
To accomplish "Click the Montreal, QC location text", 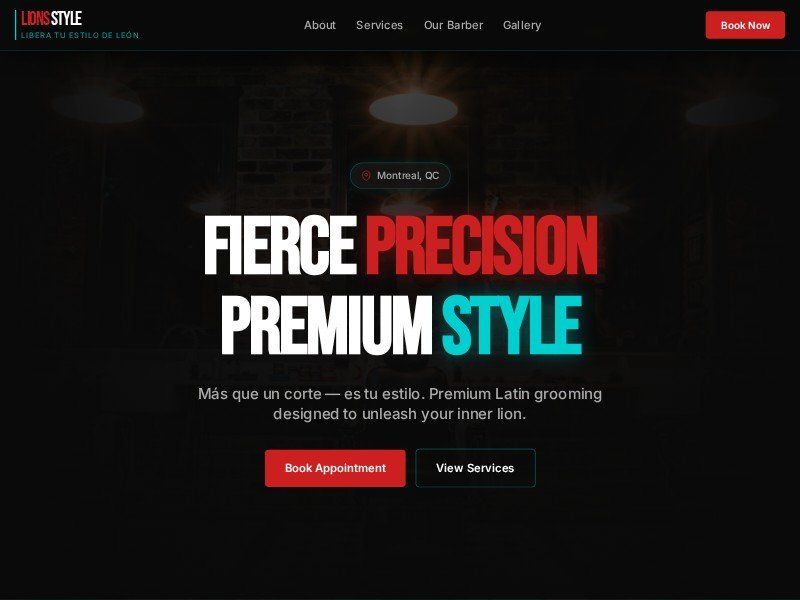I will 408,176.
